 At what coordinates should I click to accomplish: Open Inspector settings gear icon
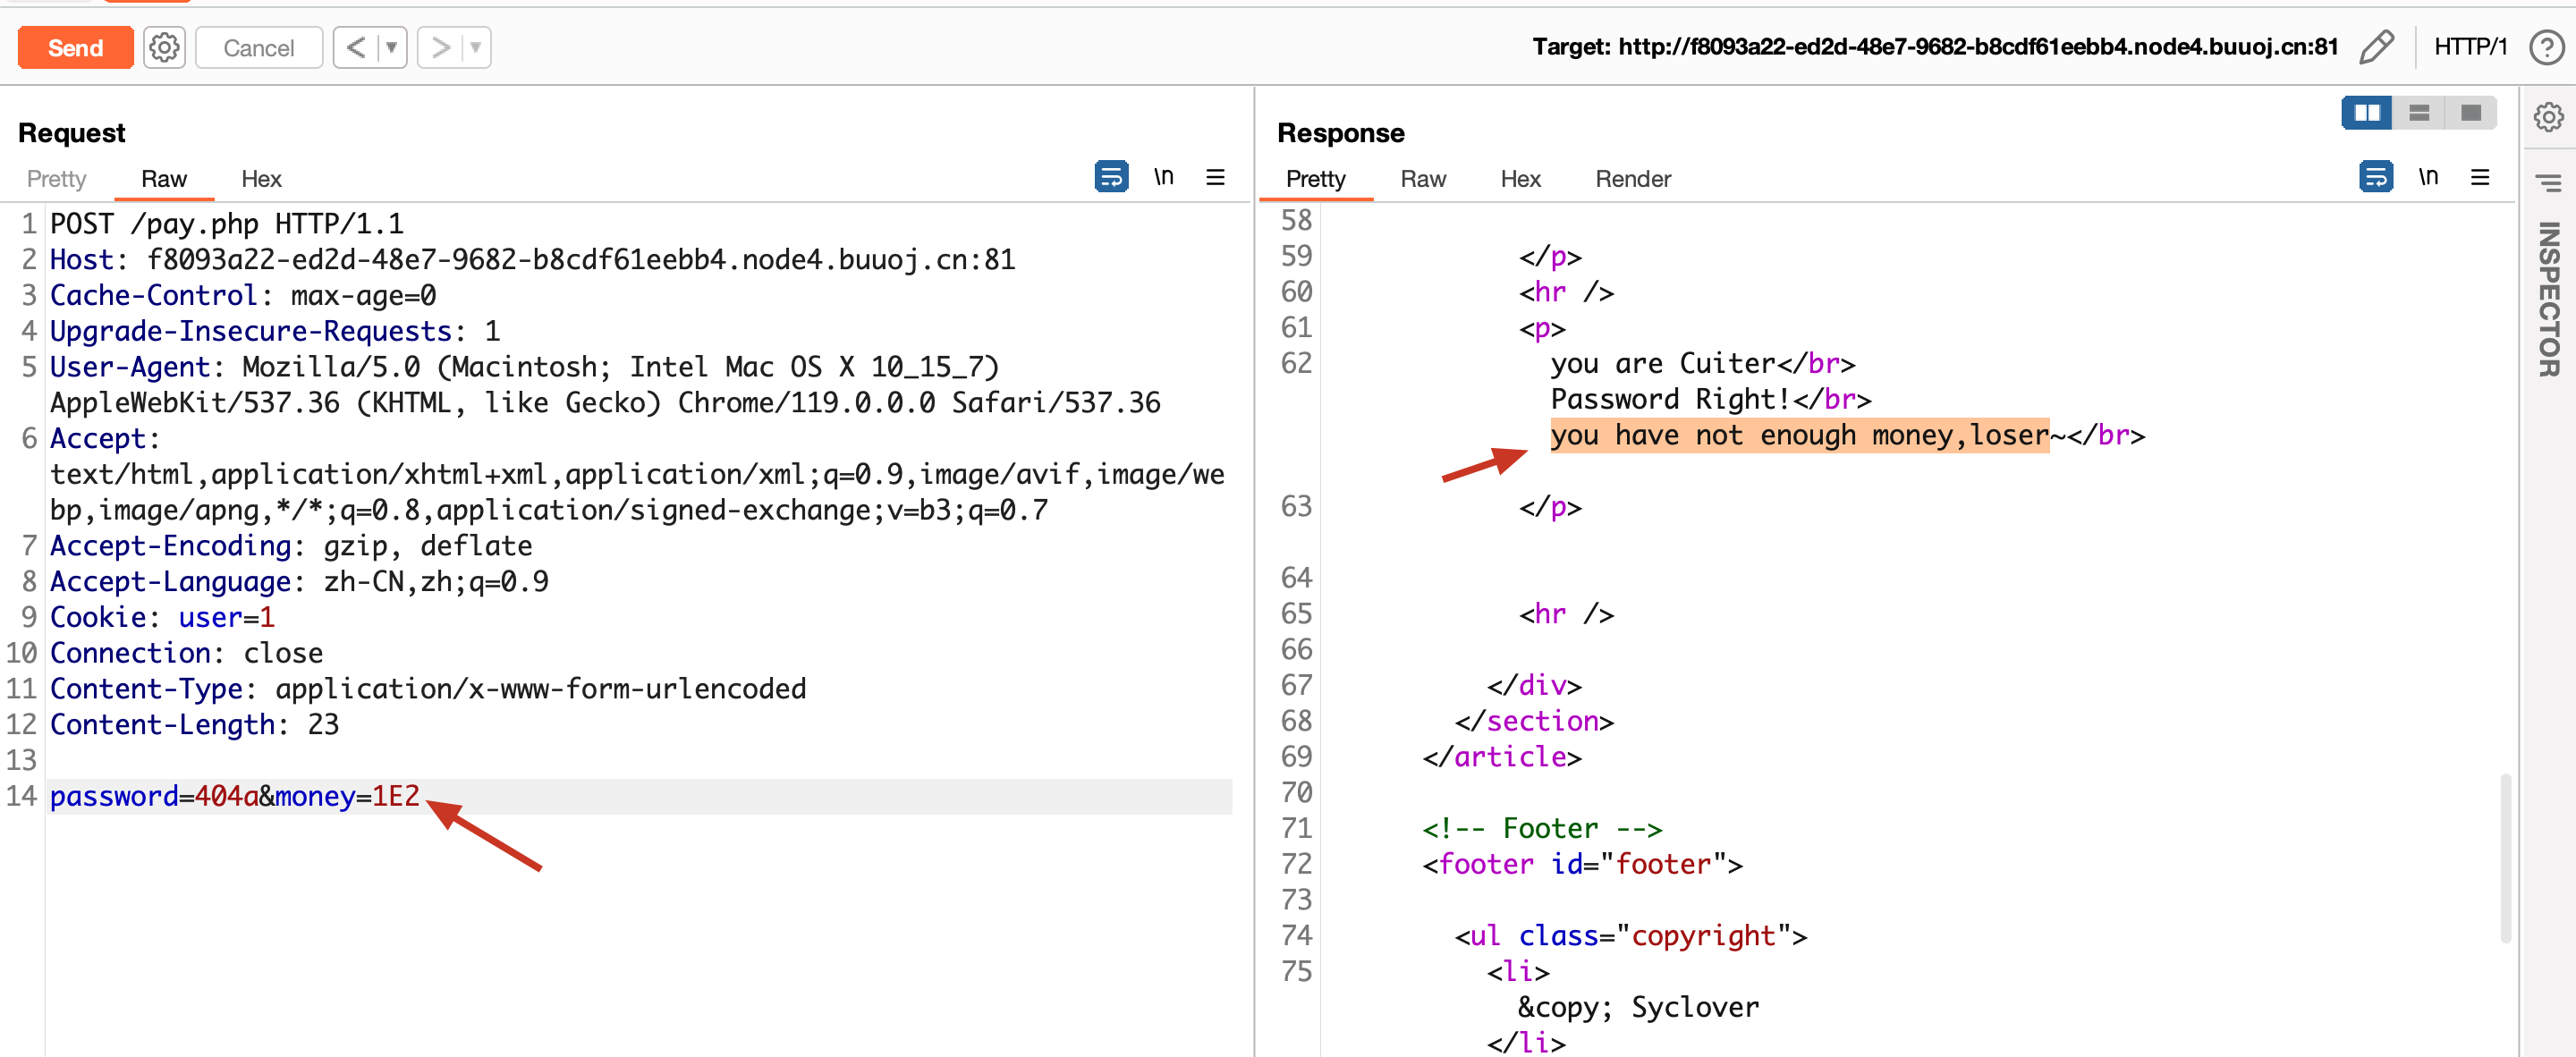2548,117
